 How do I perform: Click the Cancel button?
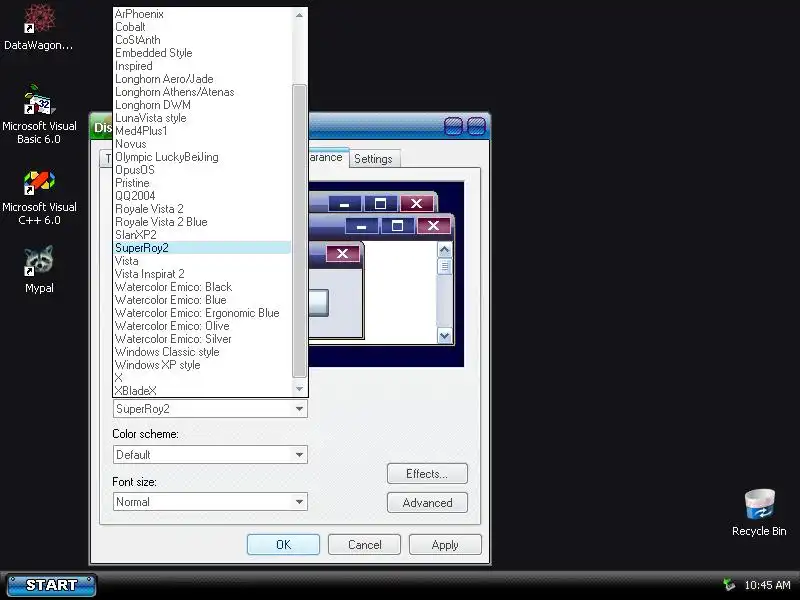tap(364, 545)
